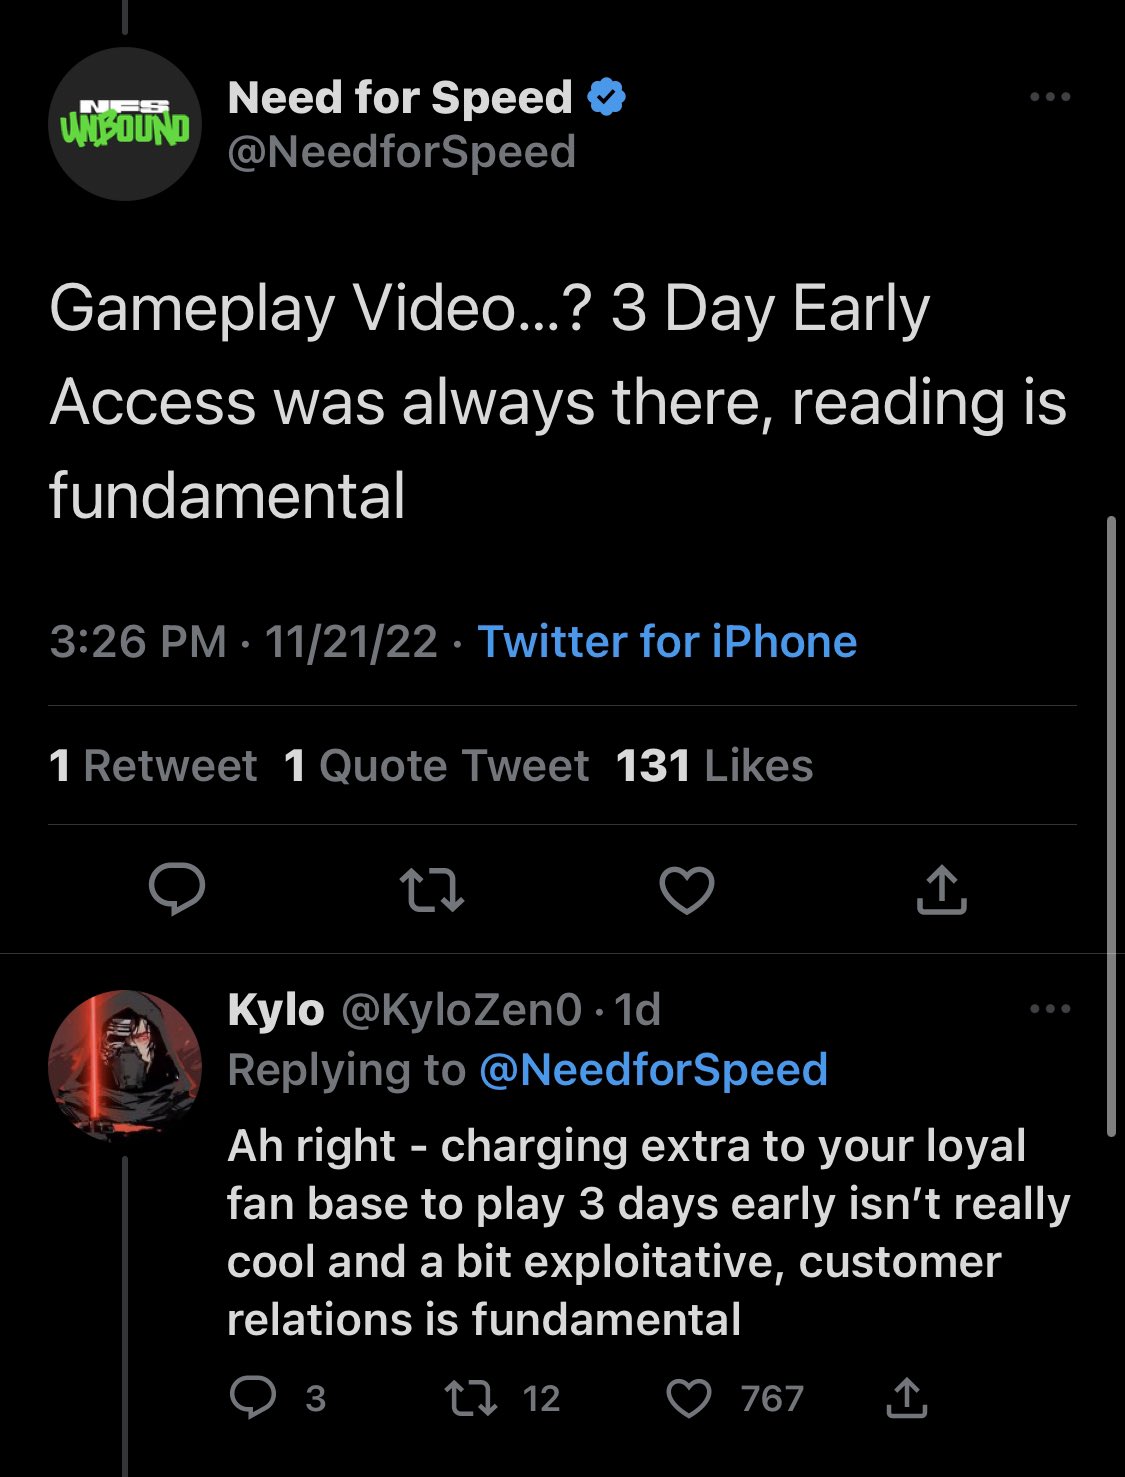View the 1 Retweet list
The height and width of the screenshot is (1477, 1125).
point(153,766)
